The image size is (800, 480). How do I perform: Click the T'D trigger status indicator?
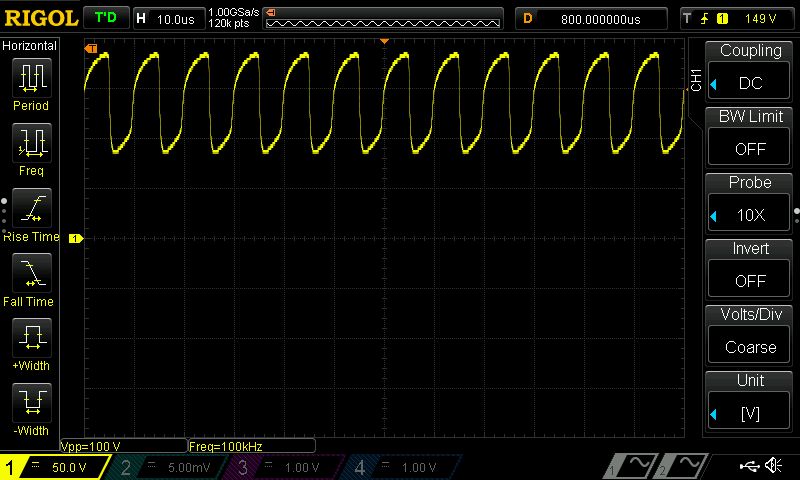(x=106, y=18)
